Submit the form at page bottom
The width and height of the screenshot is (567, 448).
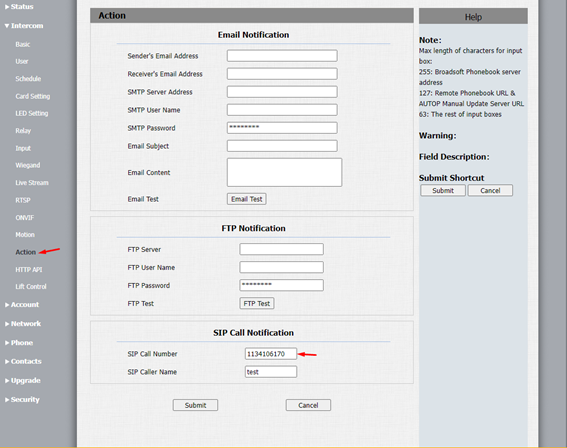(x=195, y=405)
